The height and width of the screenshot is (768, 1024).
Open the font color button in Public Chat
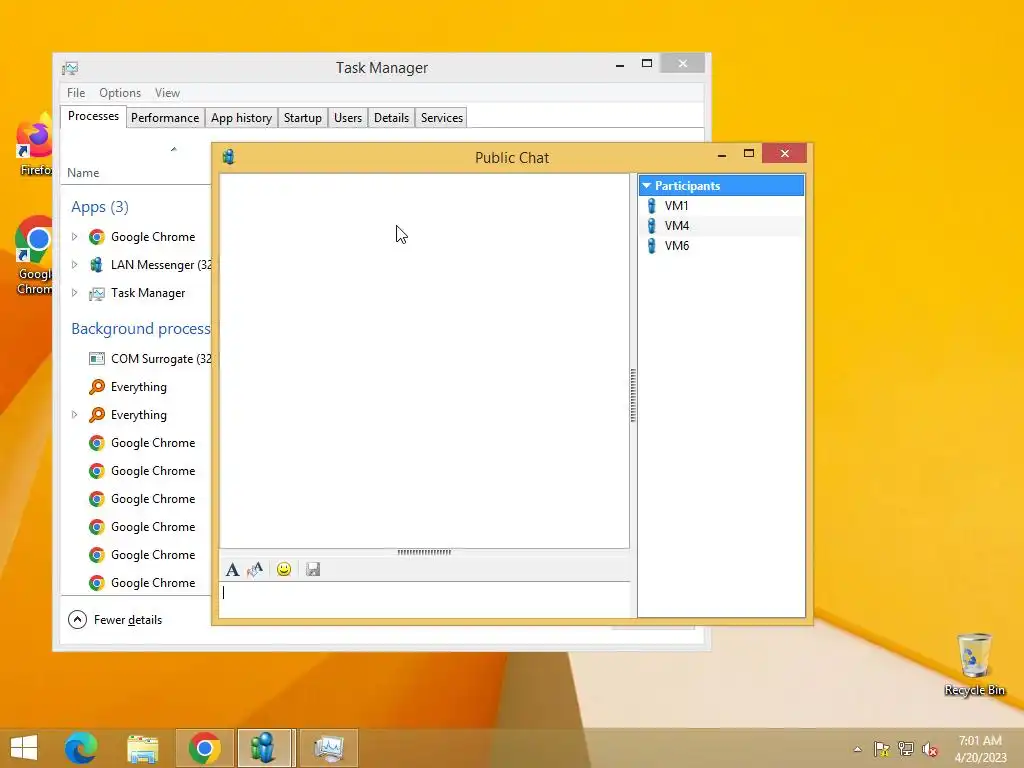point(255,569)
